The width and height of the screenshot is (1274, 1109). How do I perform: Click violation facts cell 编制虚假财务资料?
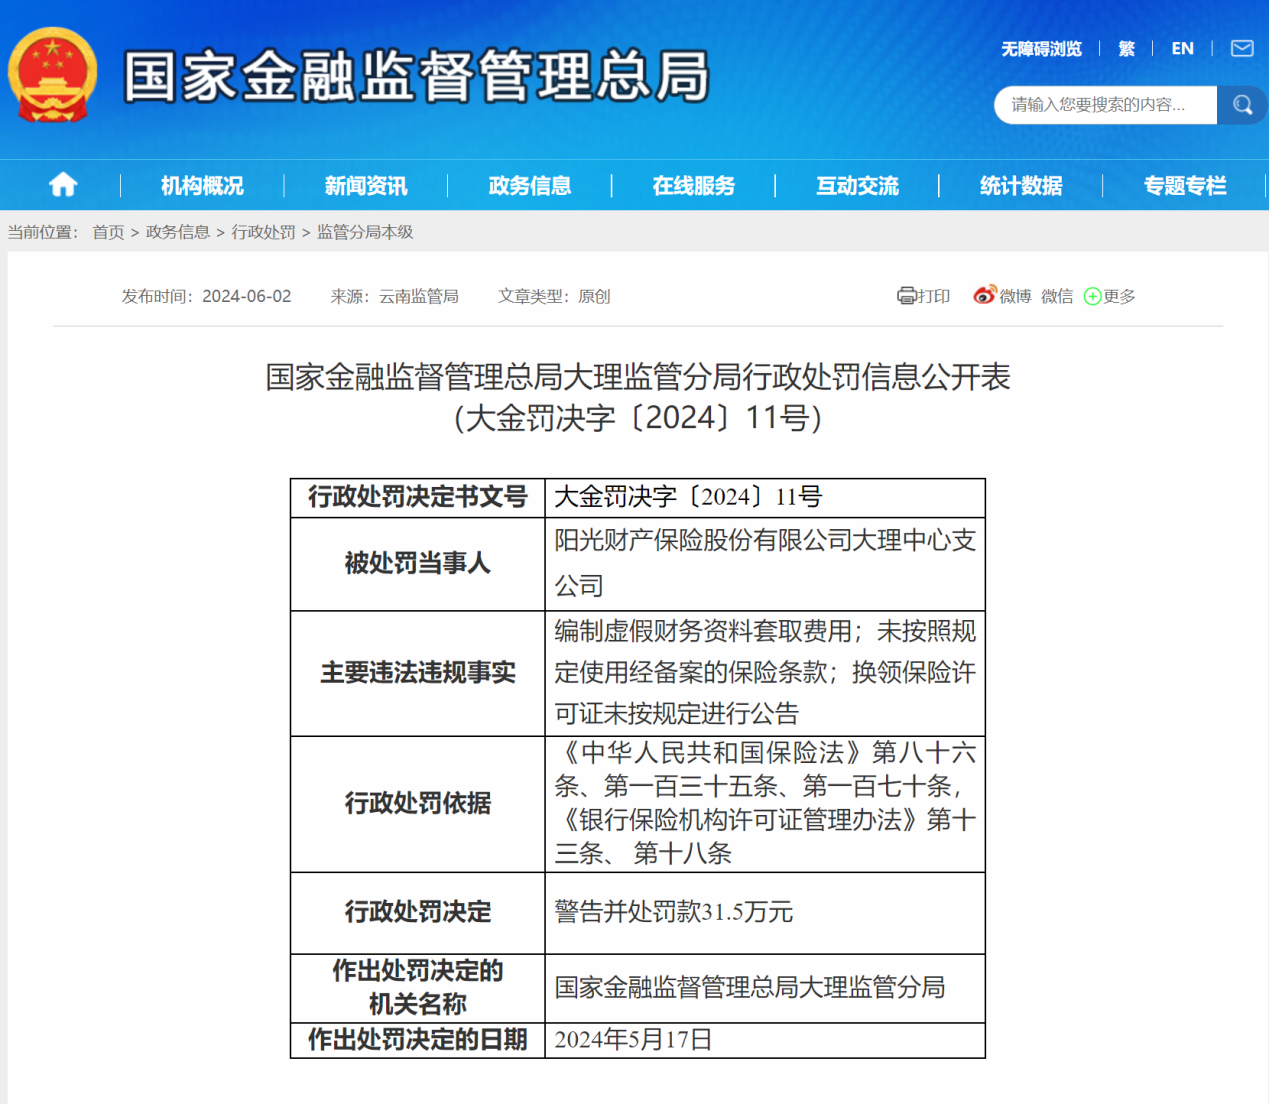coord(768,675)
